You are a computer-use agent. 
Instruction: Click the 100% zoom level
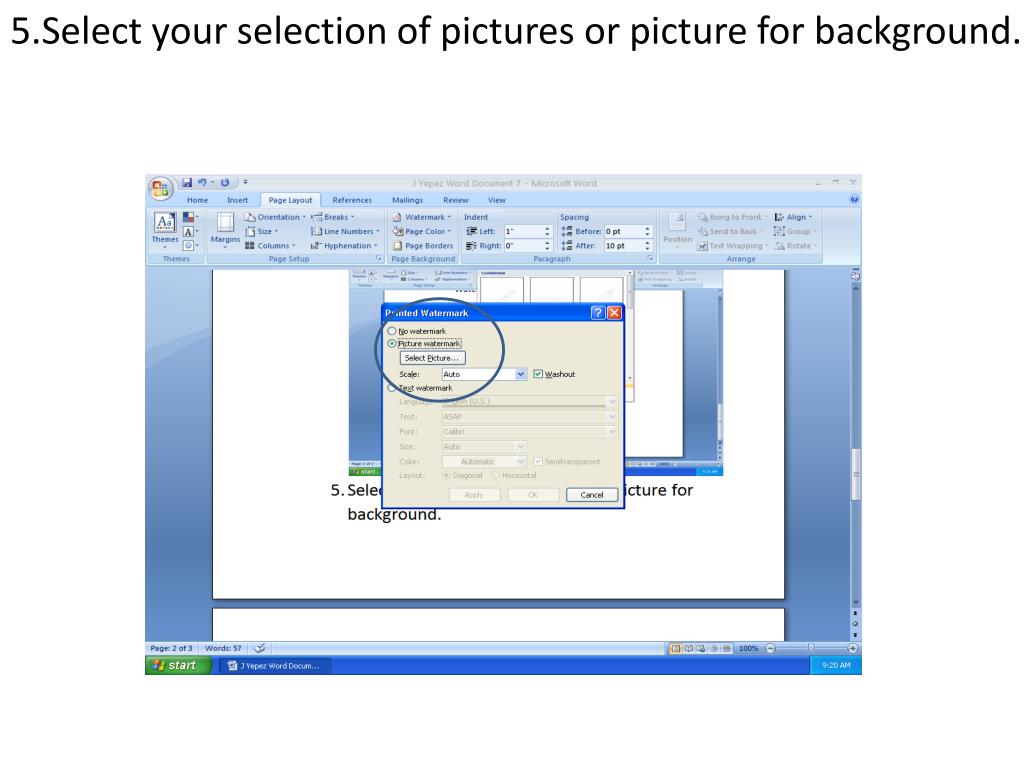(x=748, y=648)
